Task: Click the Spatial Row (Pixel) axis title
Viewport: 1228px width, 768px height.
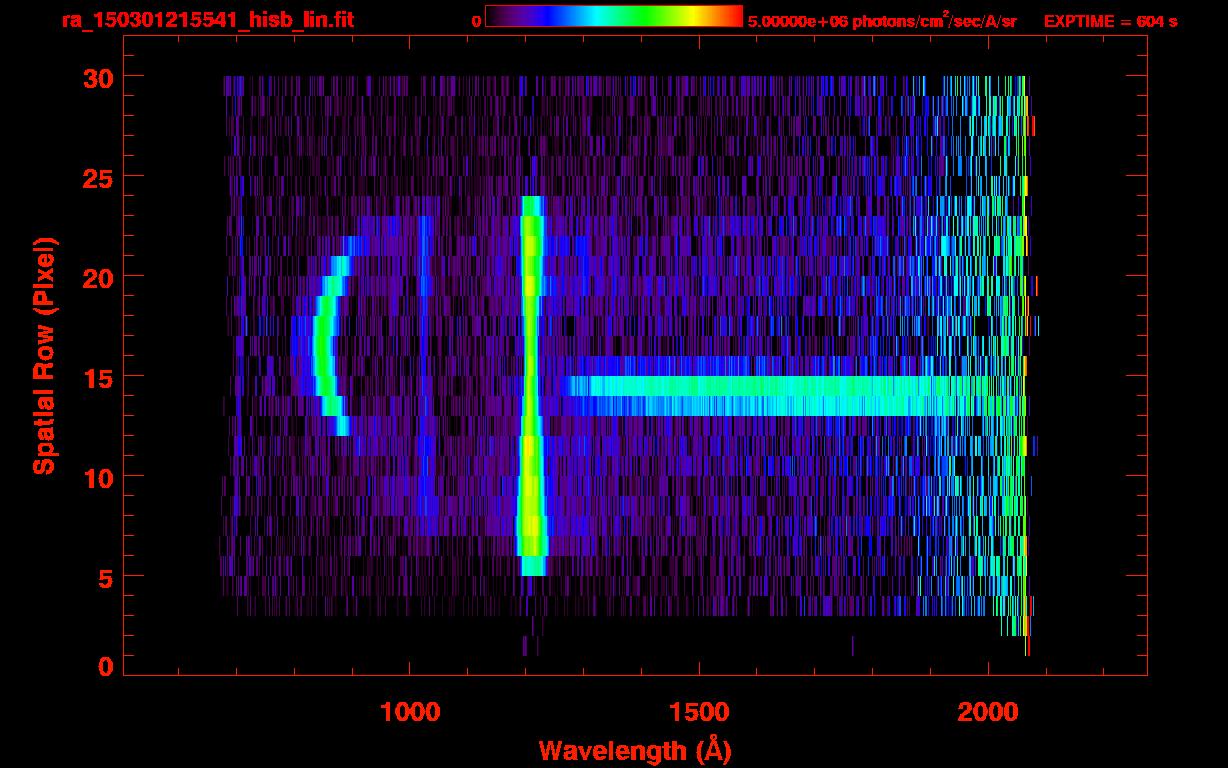Action: 44,355
